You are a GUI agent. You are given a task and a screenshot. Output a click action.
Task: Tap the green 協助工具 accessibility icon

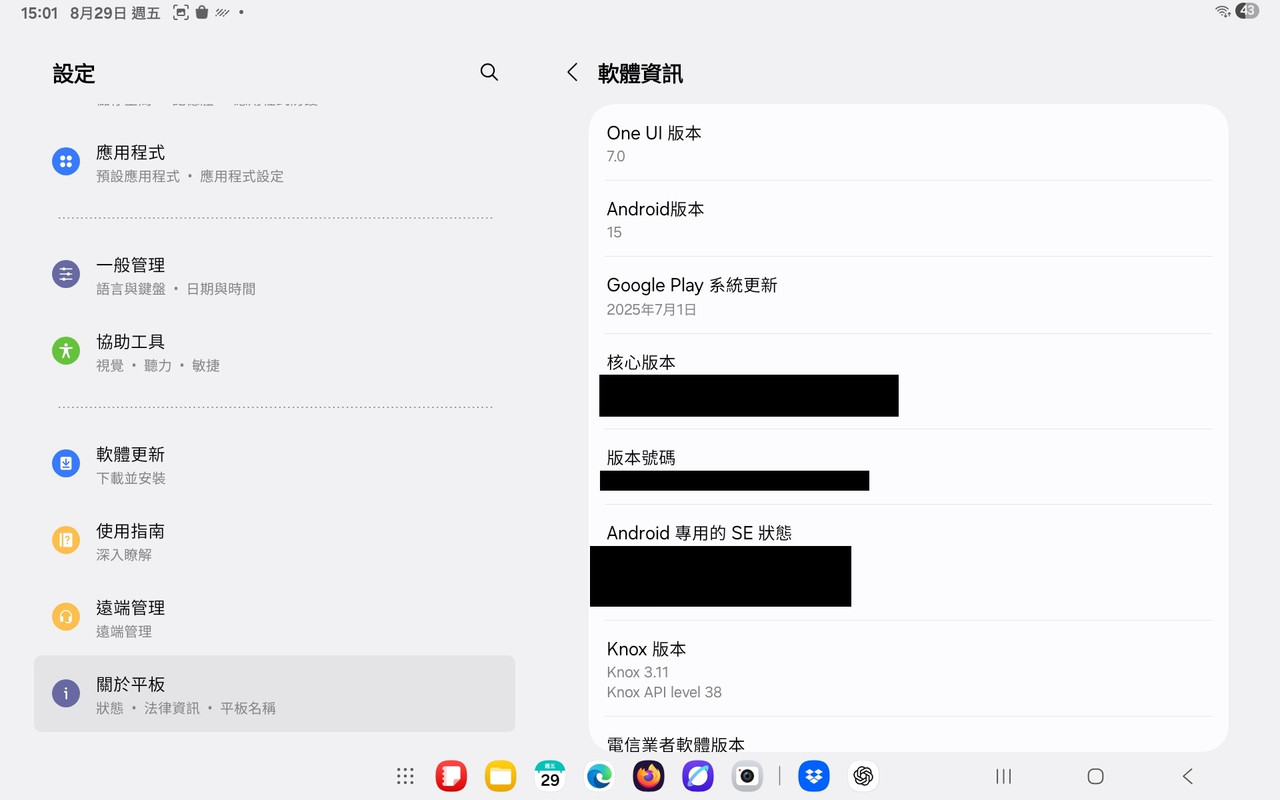(66, 351)
